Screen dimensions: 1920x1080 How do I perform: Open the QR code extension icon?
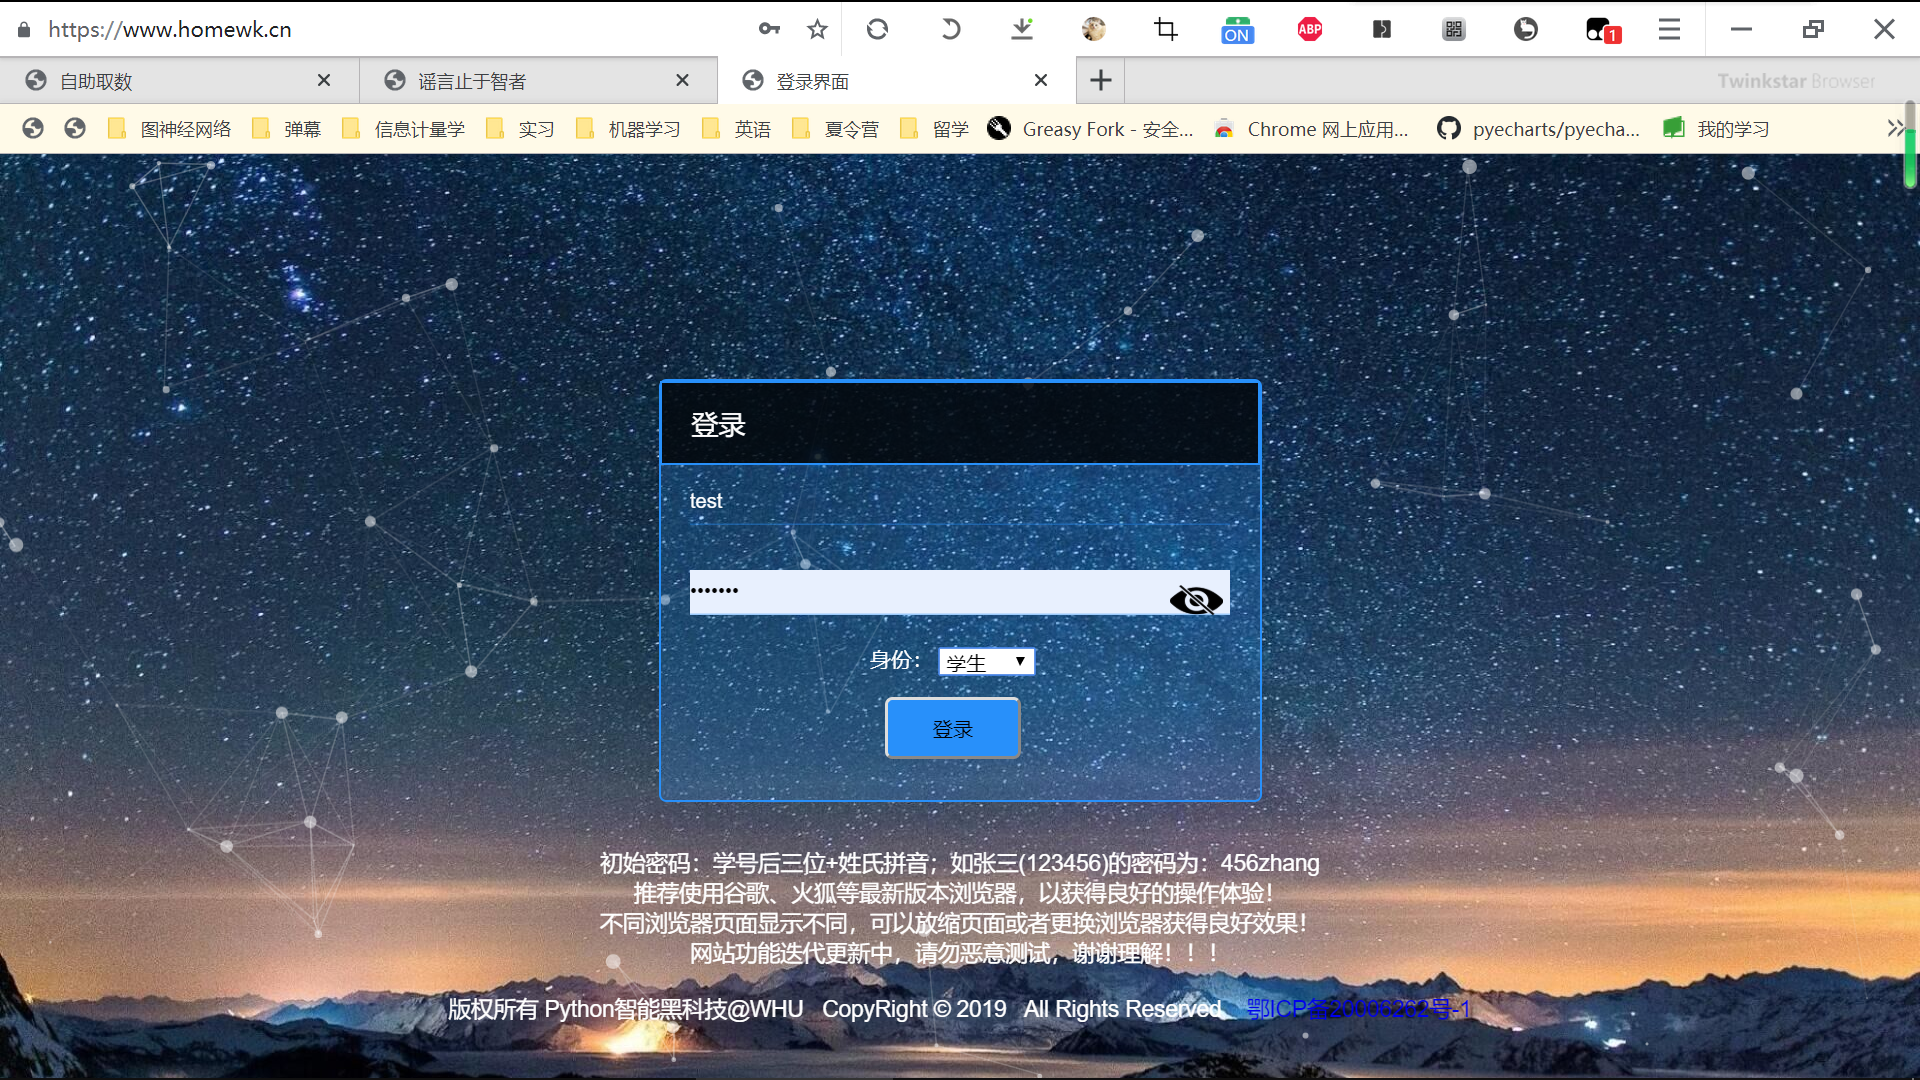pos(1453,29)
